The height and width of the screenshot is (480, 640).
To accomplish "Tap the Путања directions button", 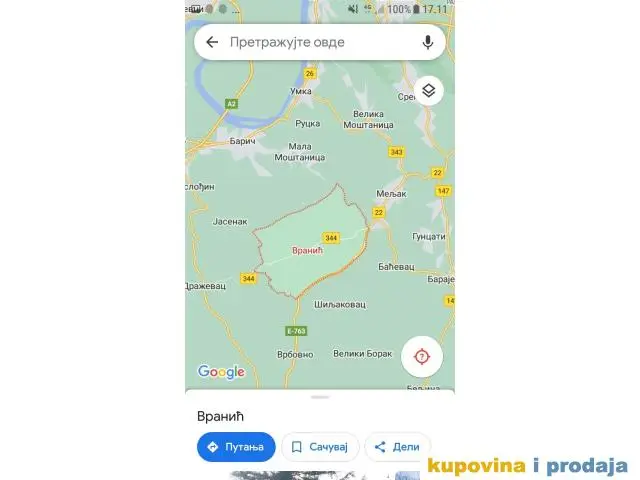I will (236, 447).
